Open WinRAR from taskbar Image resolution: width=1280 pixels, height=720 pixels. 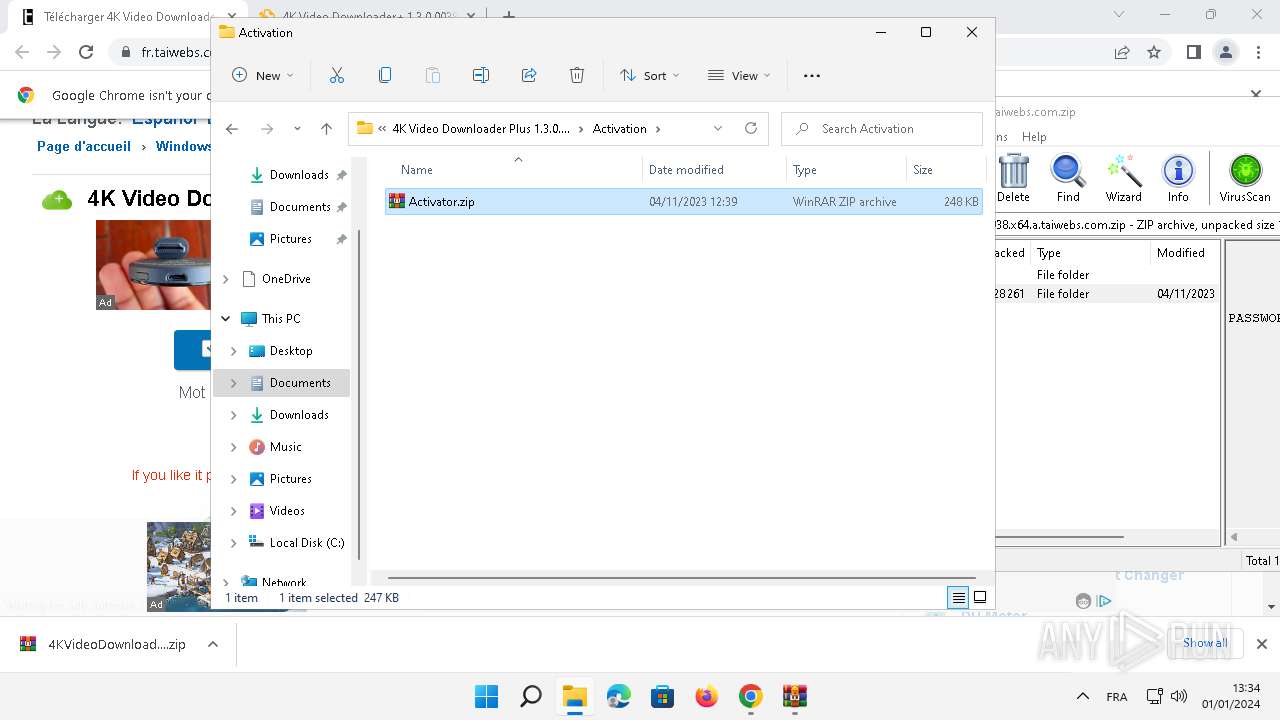pyautogui.click(x=795, y=696)
